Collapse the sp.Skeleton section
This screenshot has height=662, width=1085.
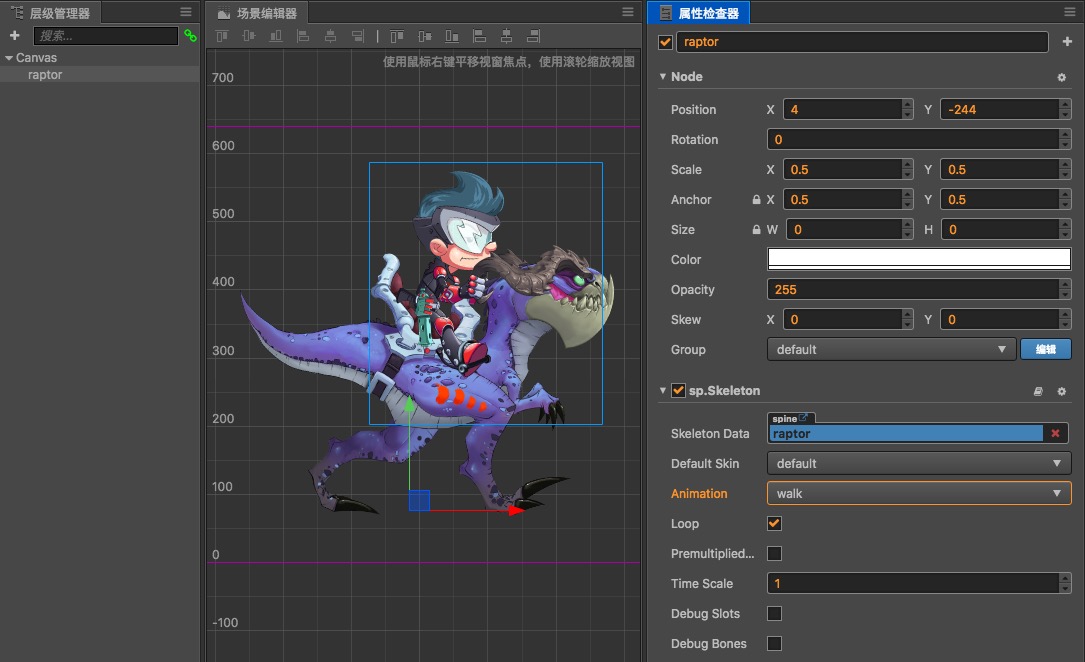(662, 391)
